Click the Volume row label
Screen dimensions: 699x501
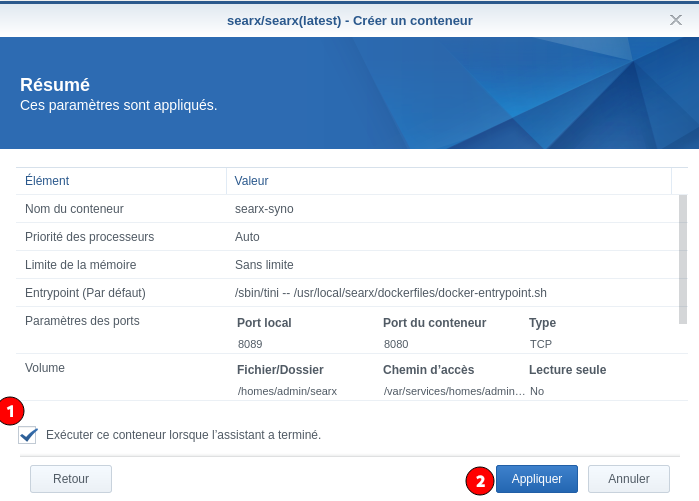(x=45, y=368)
